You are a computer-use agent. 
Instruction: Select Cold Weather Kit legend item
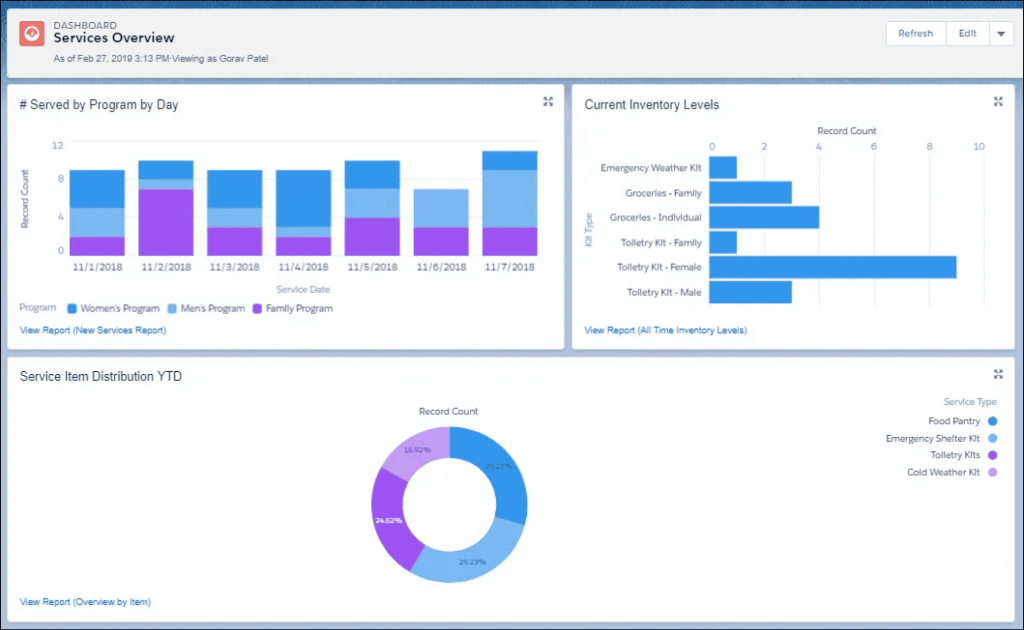point(946,472)
